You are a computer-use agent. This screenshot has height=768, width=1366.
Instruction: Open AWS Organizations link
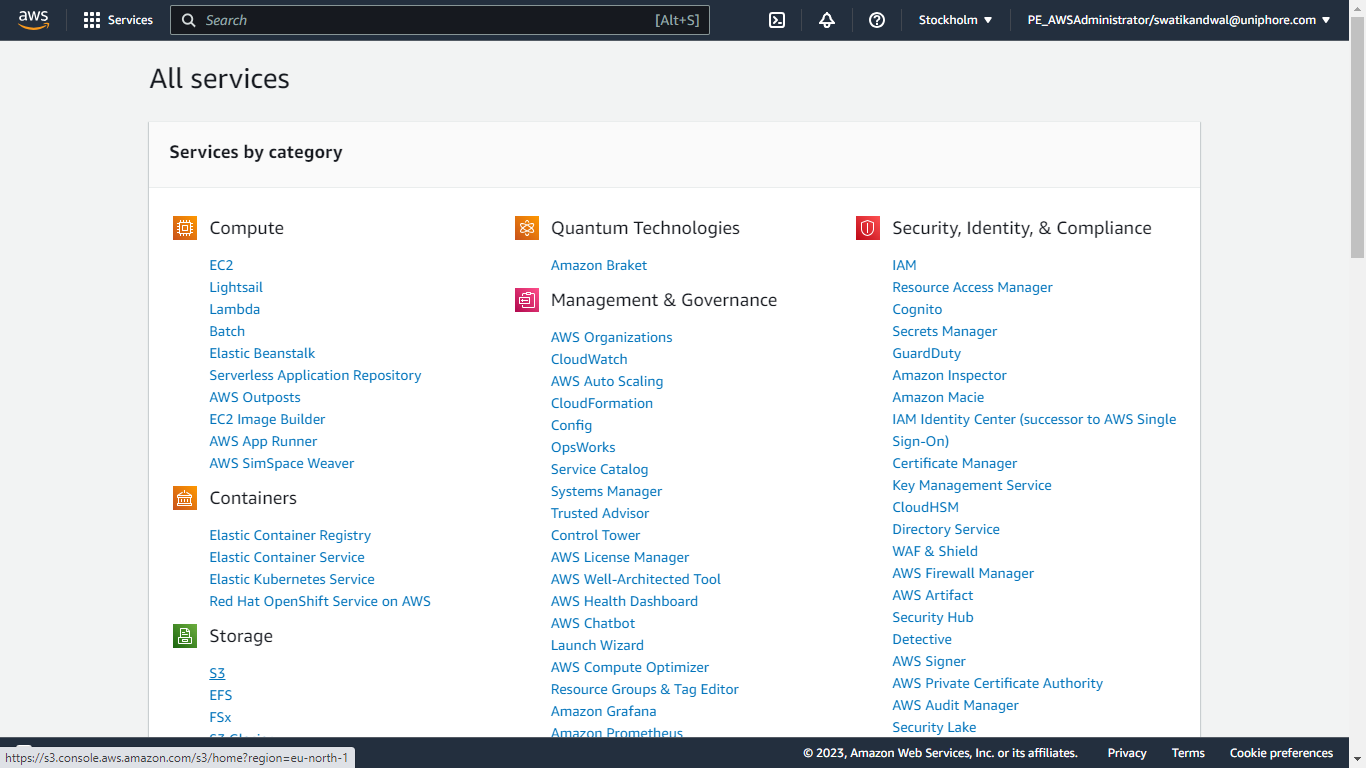point(612,337)
